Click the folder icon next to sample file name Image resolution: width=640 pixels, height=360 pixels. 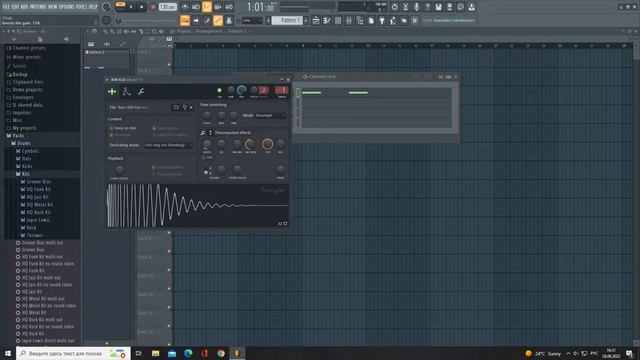pyautogui.click(x=176, y=107)
